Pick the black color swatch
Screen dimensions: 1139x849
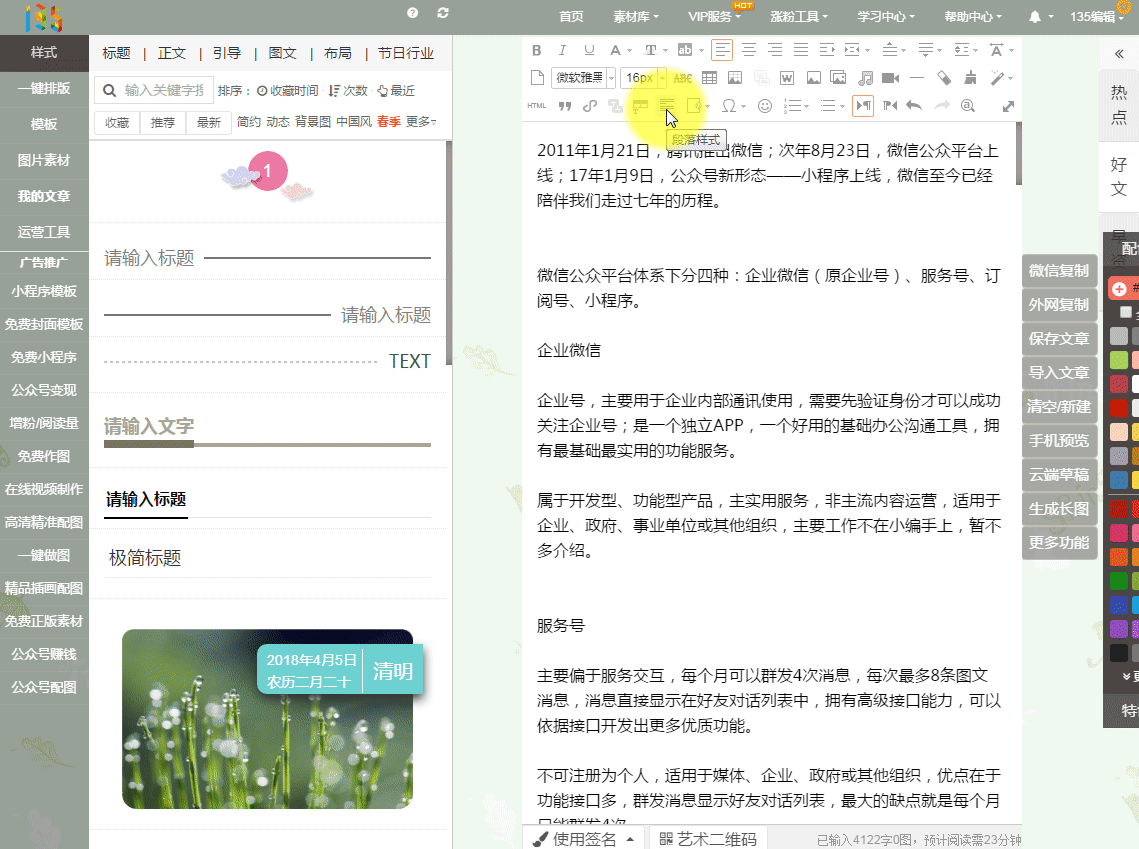click(1119, 653)
